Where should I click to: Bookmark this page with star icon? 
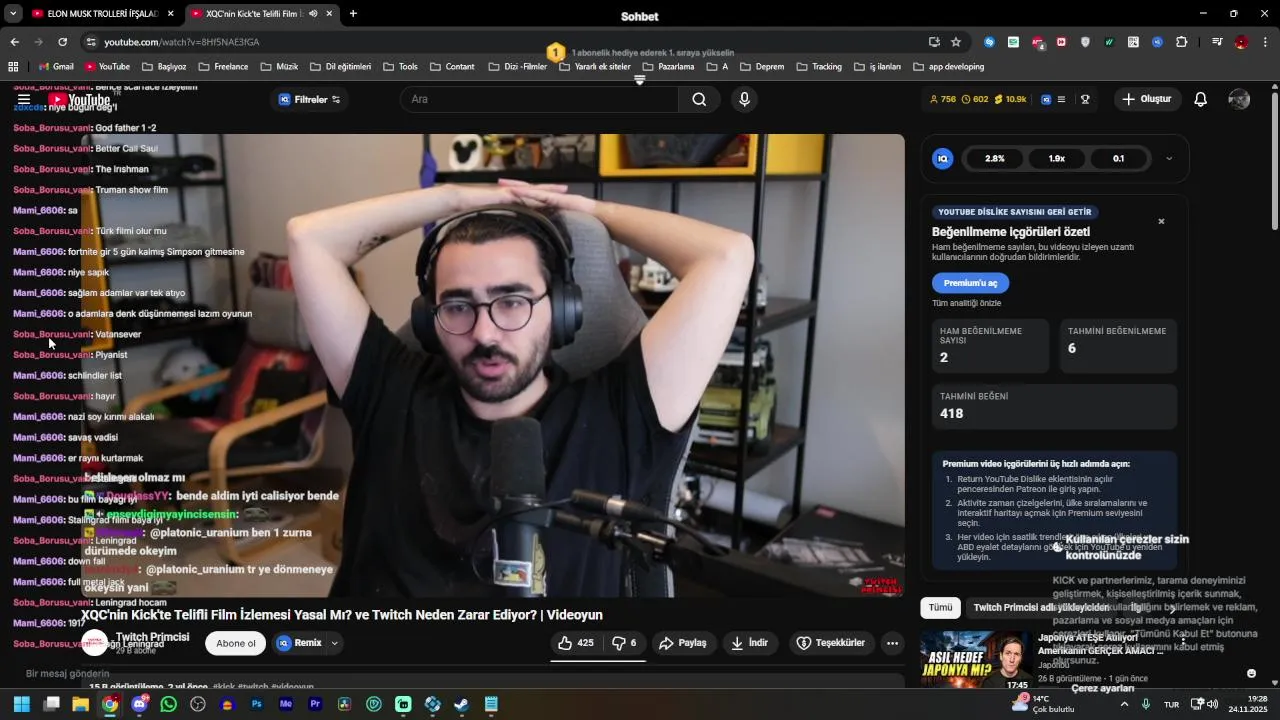click(x=956, y=42)
